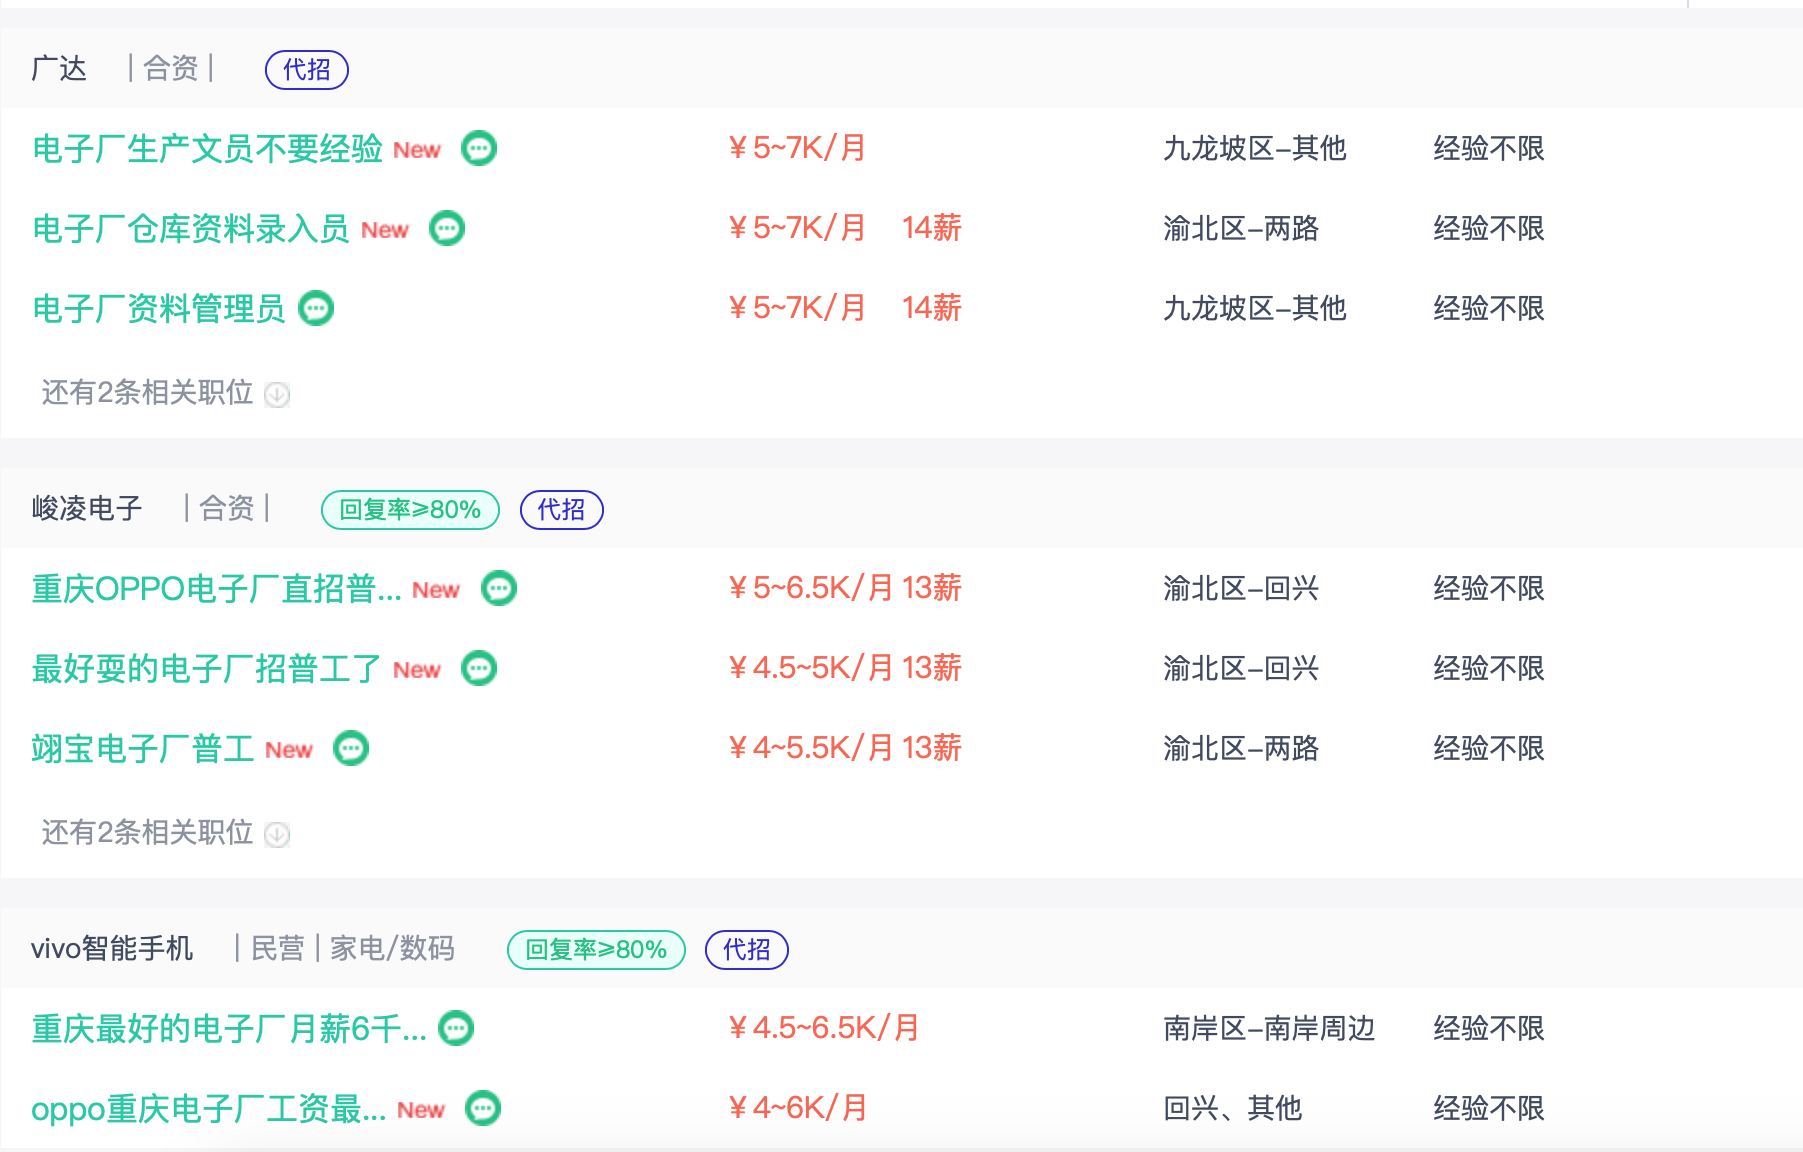Screen dimensions: 1803x1152
Task: Open chat for 翊宝电子厂普工 posting
Action: (x=351, y=749)
